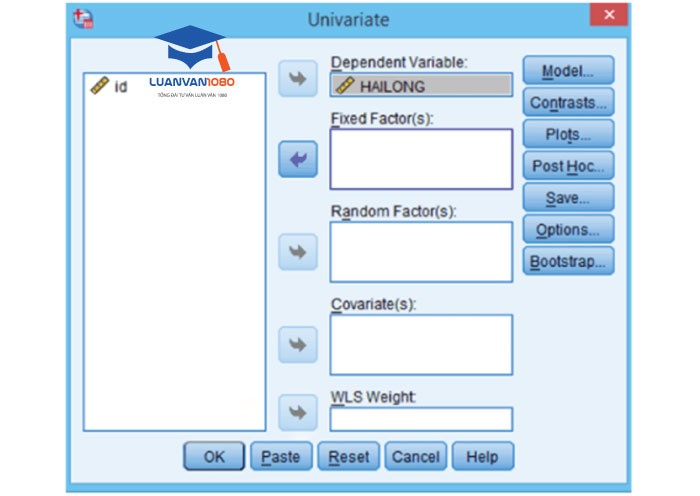Screen dimensions: 700x496
Task: Click the OK button
Action: point(214,456)
